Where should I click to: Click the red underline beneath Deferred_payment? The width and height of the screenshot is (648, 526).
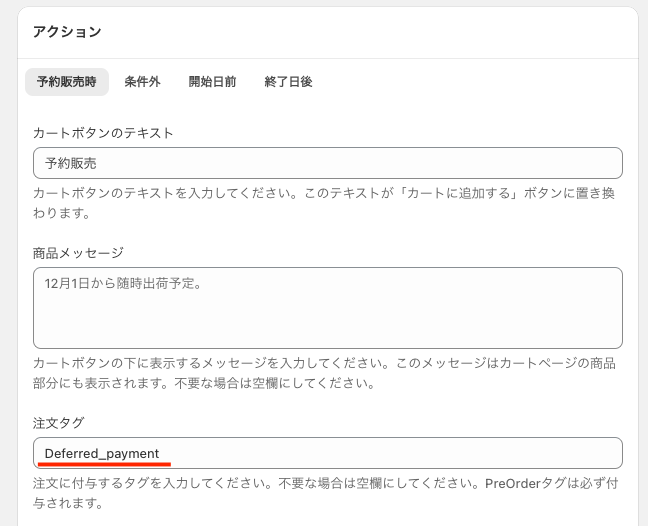click(104, 464)
